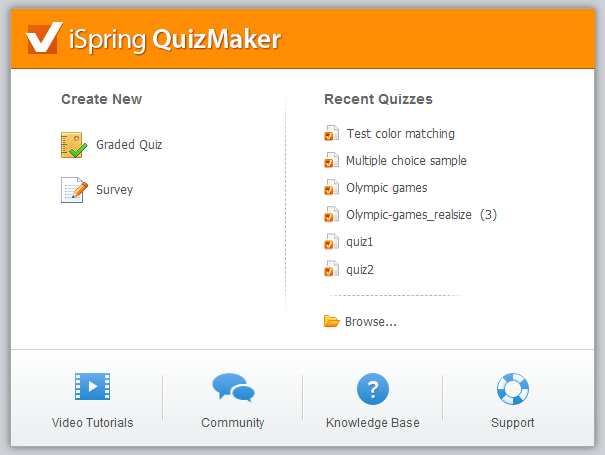
Task: Create a new Survey
Action: tap(114, 190)
